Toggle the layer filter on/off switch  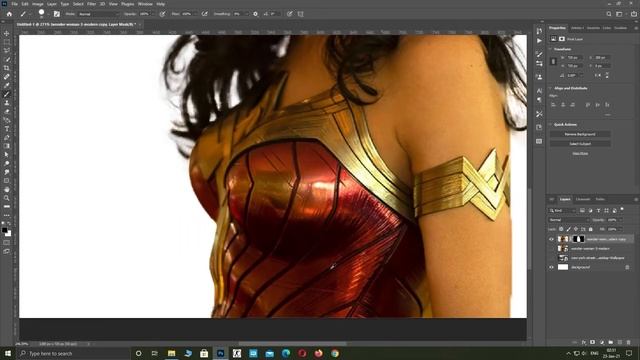pyautogui.click(x=622, y=210)
